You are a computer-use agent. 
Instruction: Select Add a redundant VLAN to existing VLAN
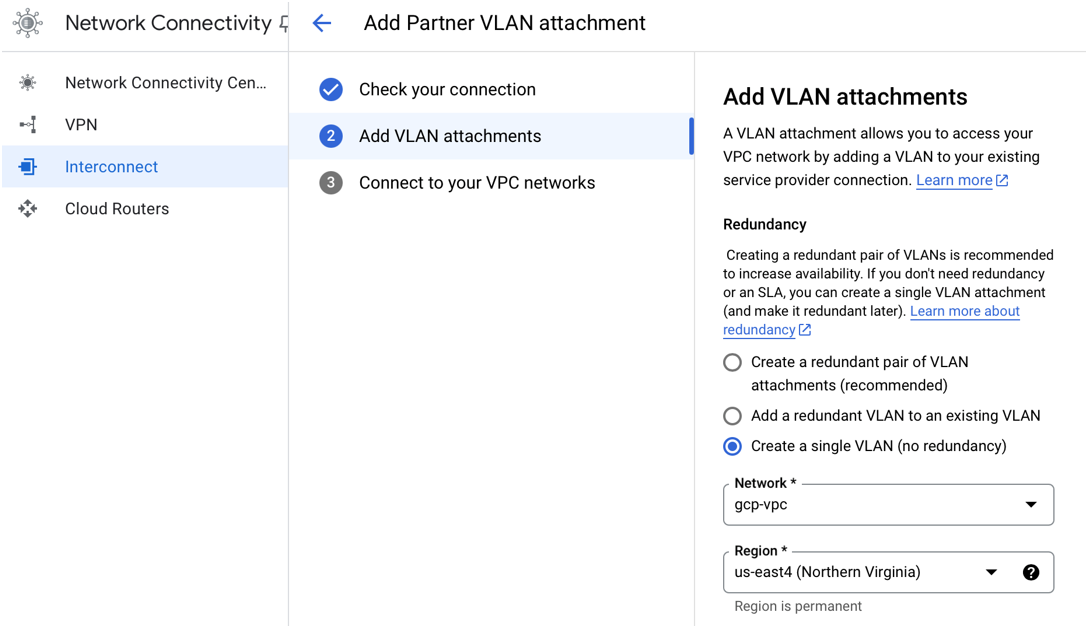[733, 416]
